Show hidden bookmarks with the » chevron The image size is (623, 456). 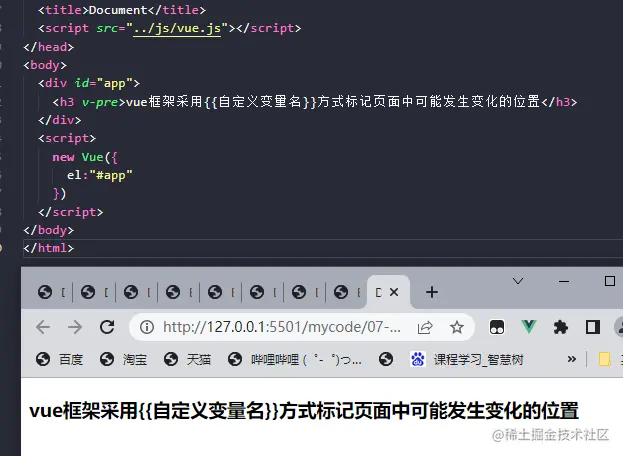point(571,359)
